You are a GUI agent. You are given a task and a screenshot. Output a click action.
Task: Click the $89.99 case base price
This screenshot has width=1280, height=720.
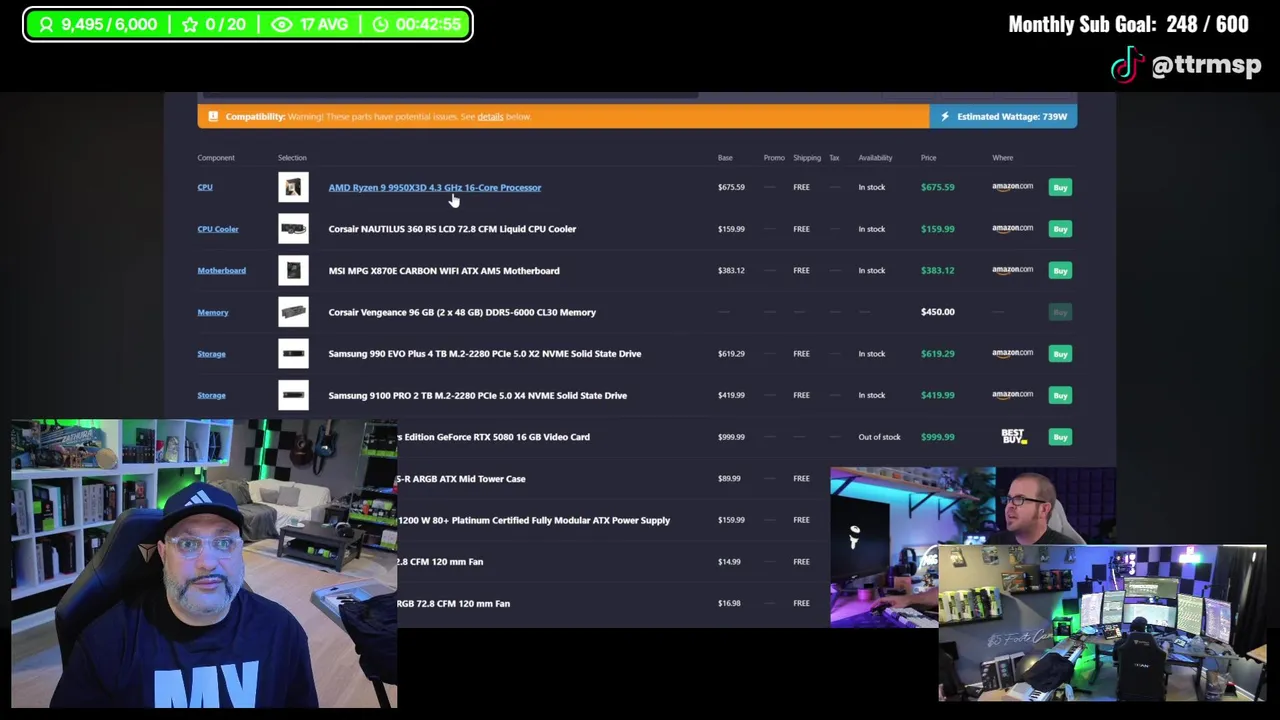tap(729, 478)
